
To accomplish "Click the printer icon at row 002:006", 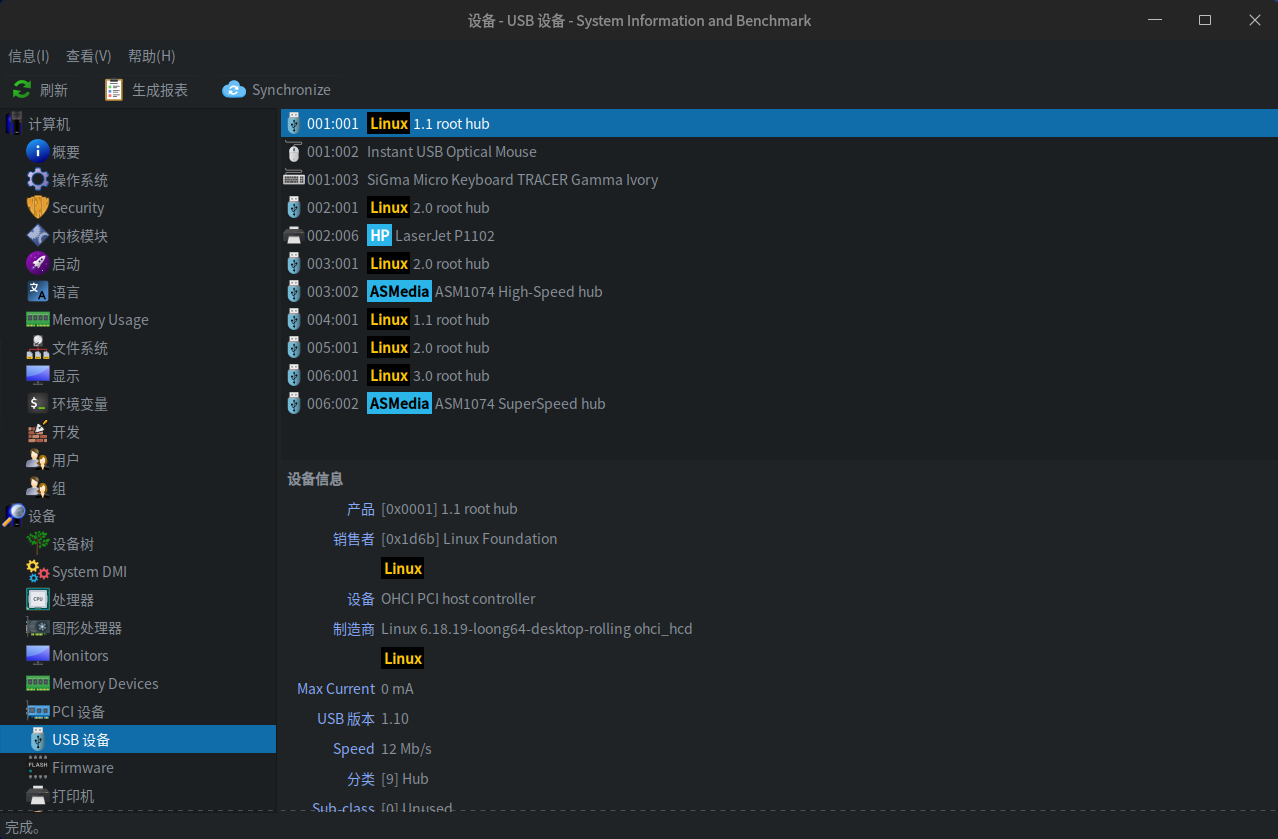I will [294, 236].
